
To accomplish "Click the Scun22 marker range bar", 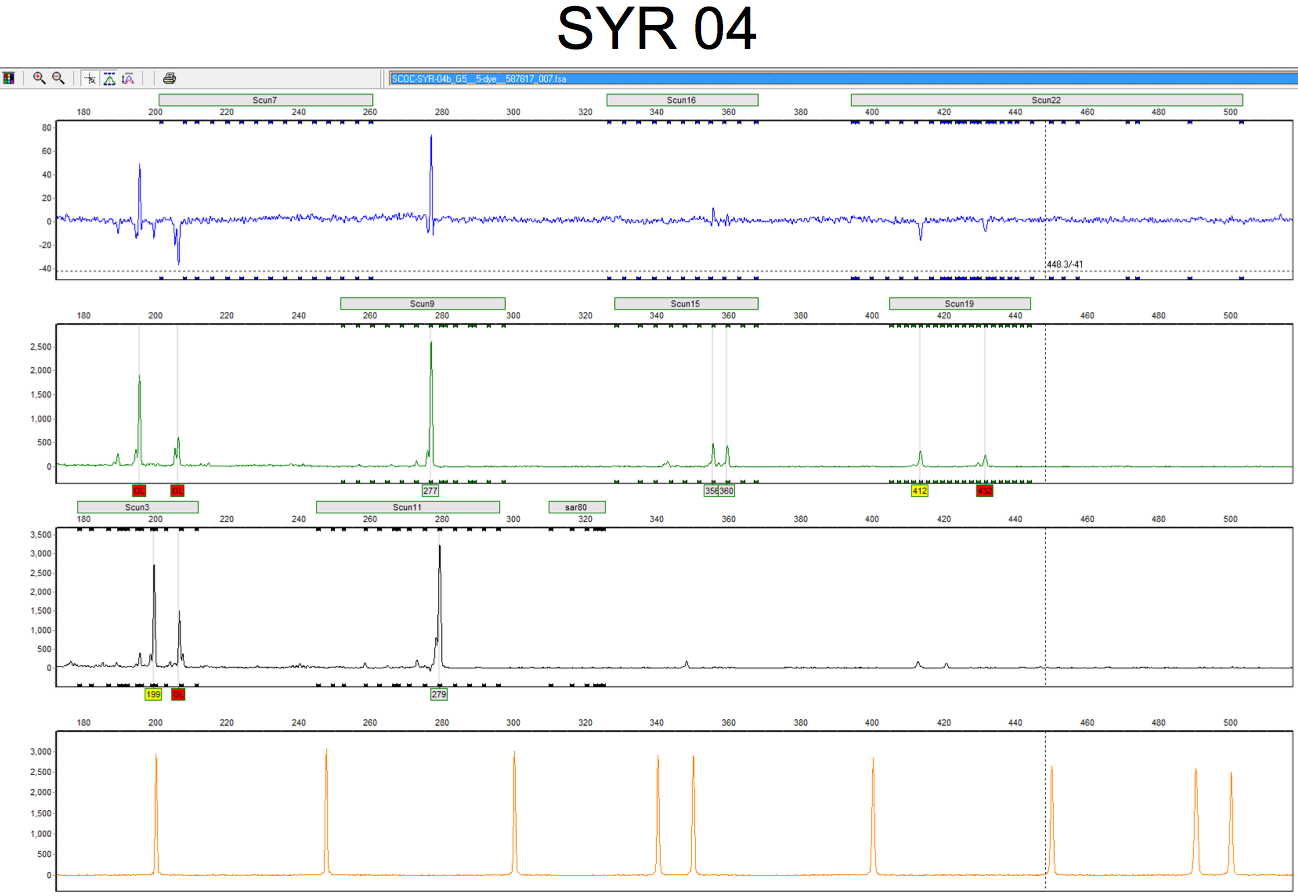I will [1046, 100].
